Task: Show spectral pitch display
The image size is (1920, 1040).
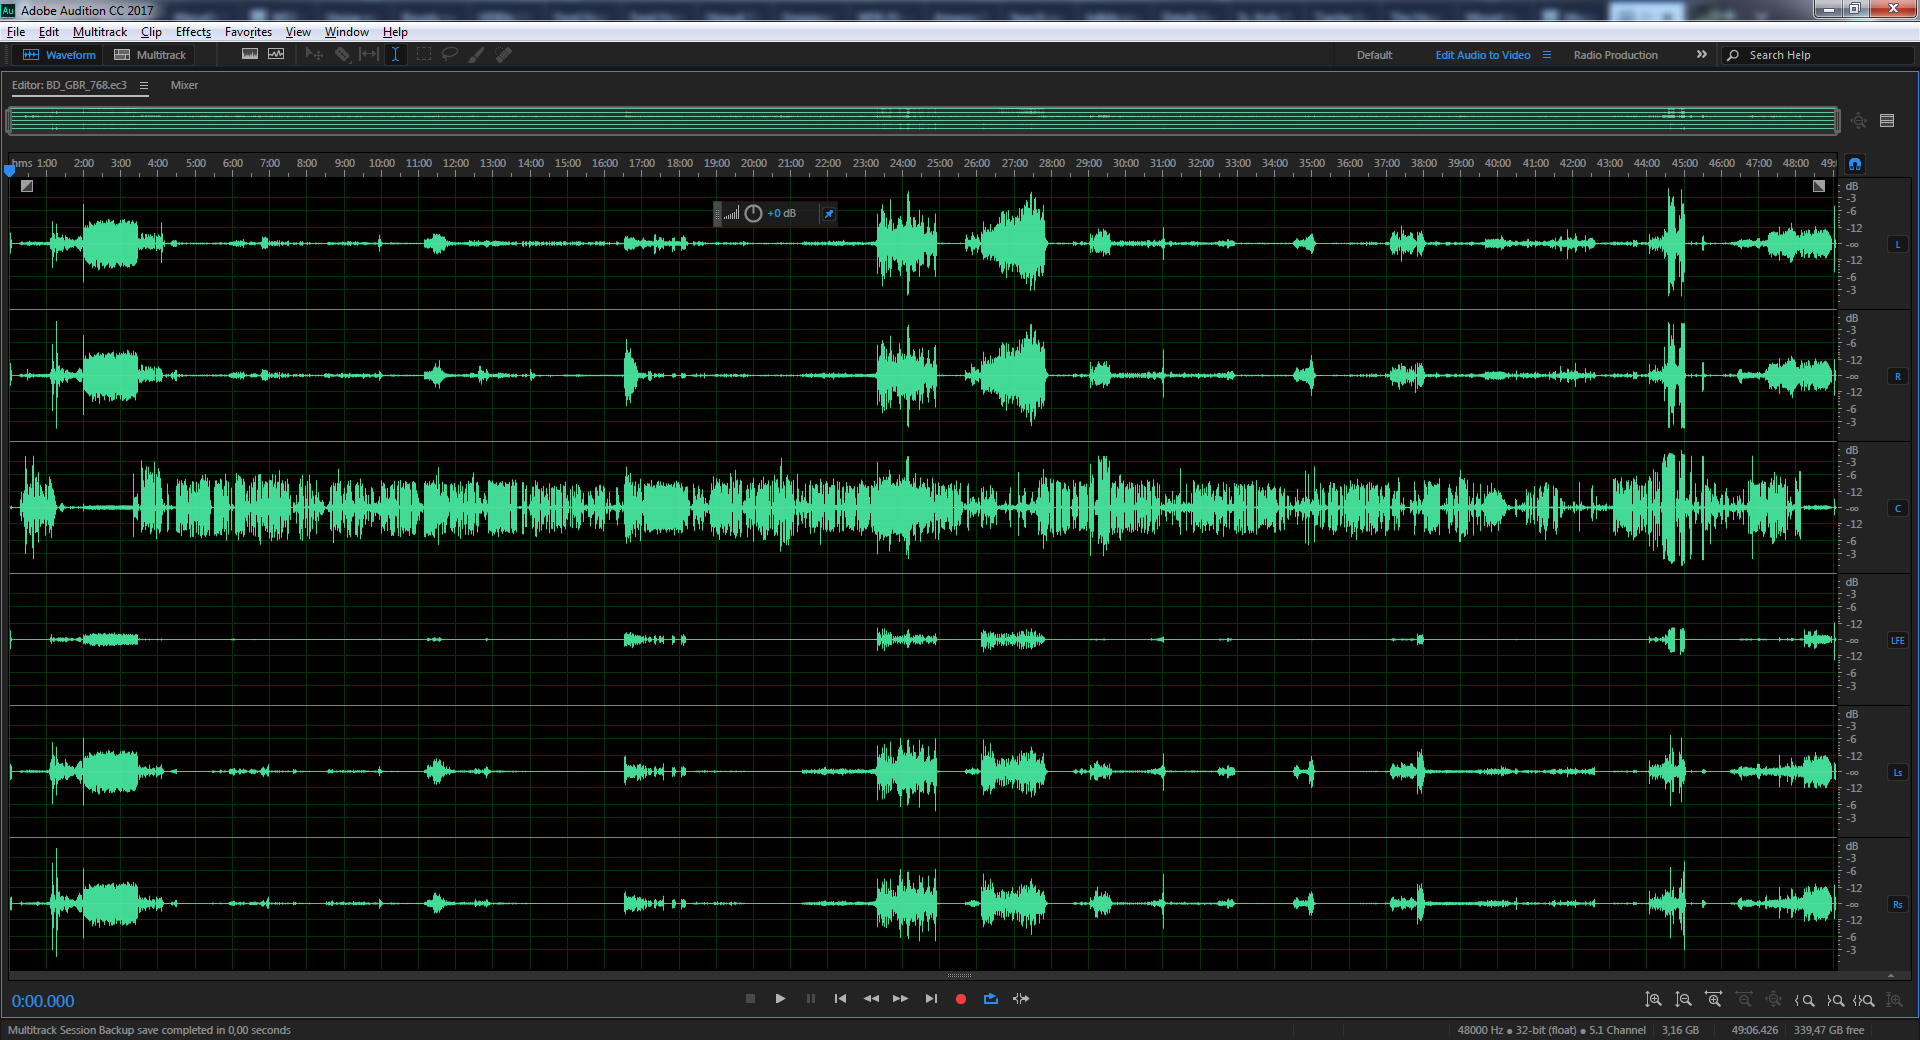Action: [276, 54]
